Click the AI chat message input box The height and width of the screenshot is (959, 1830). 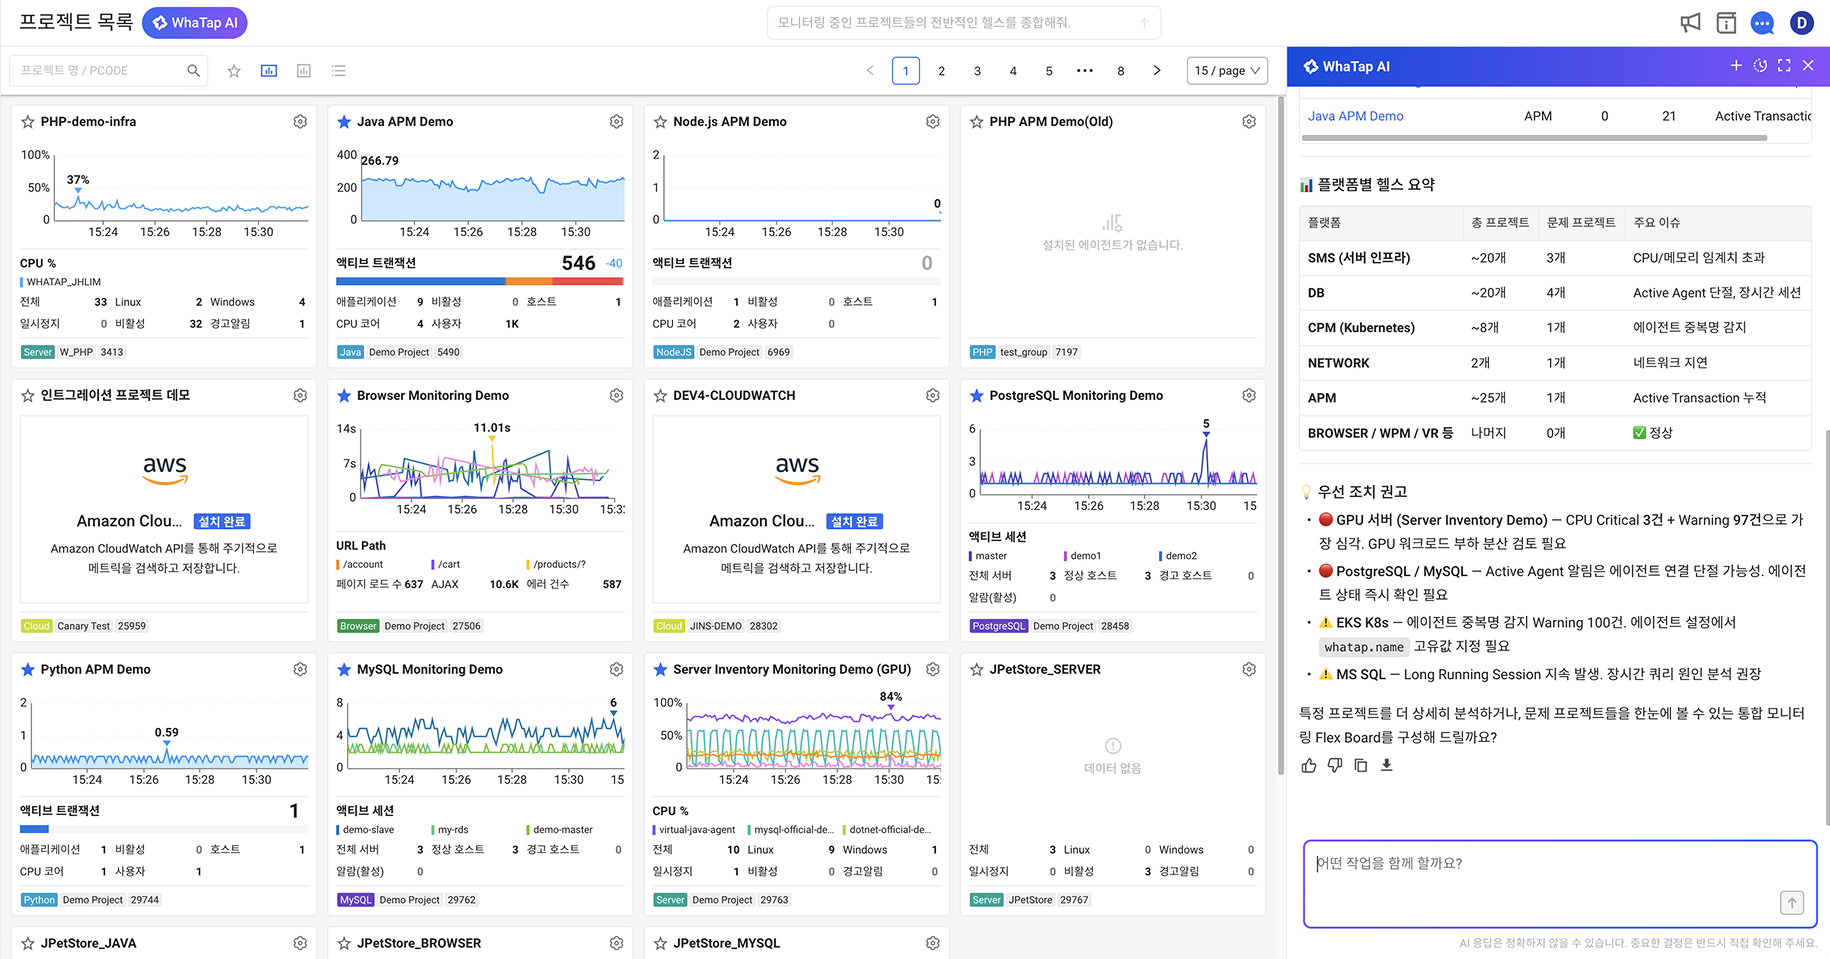pyautogui.click(x=1560, y=884)
